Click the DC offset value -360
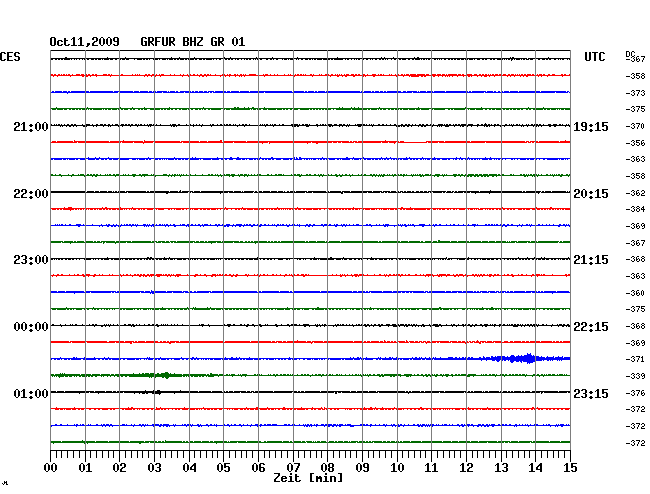Viewport: 650px width, 494px height. [635, 293]
